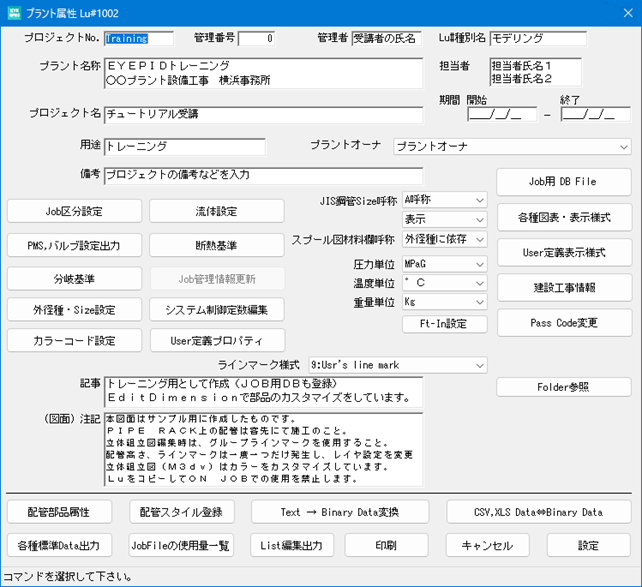Viewport: 642px width, 587px height.
Task: Click the 分岐基準 button
Action: pyautogui.click(x=75, y=279)
